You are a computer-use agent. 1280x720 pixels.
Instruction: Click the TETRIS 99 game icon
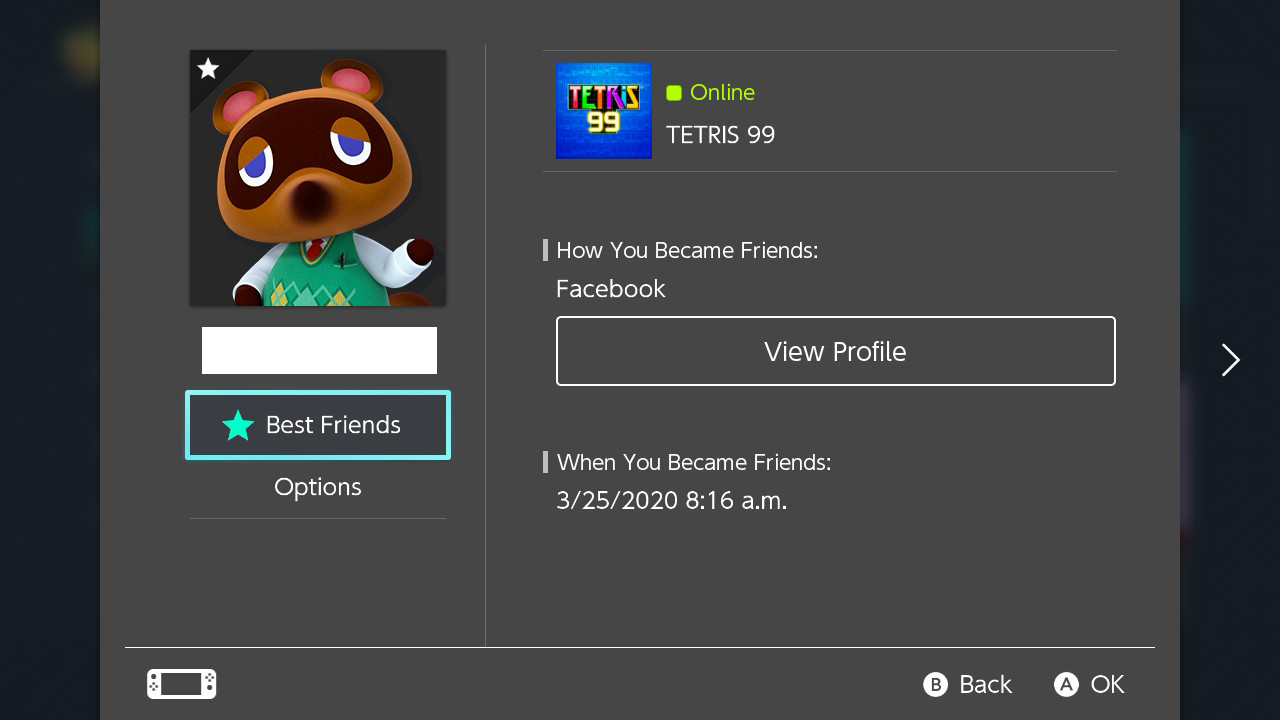tap(603, 111)
